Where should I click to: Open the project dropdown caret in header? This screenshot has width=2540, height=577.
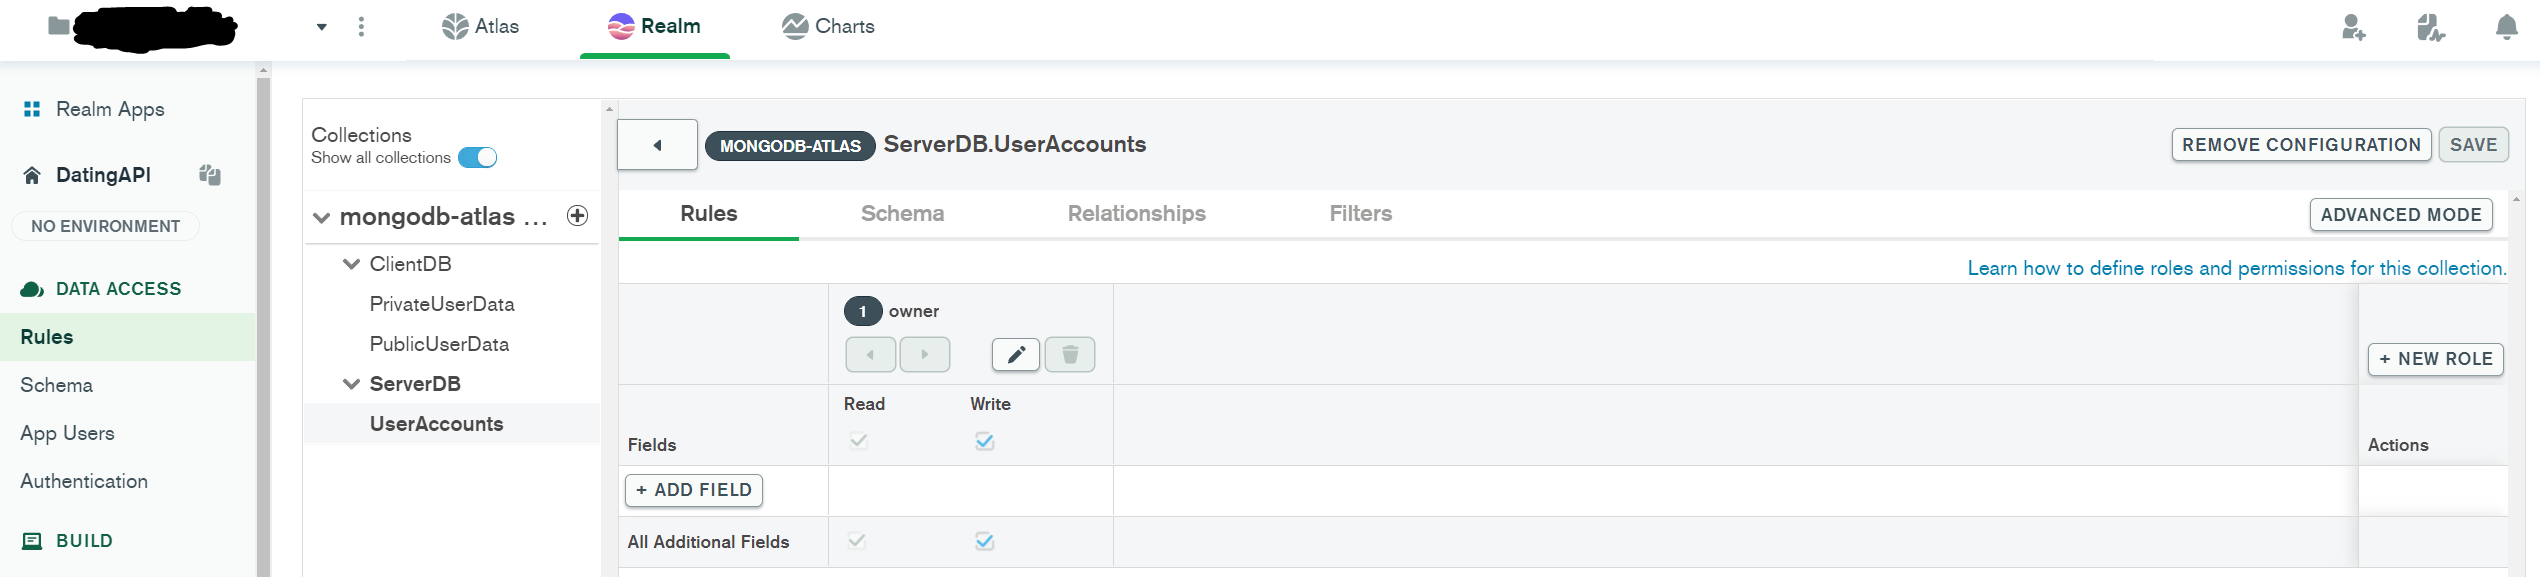click(321, 27)
